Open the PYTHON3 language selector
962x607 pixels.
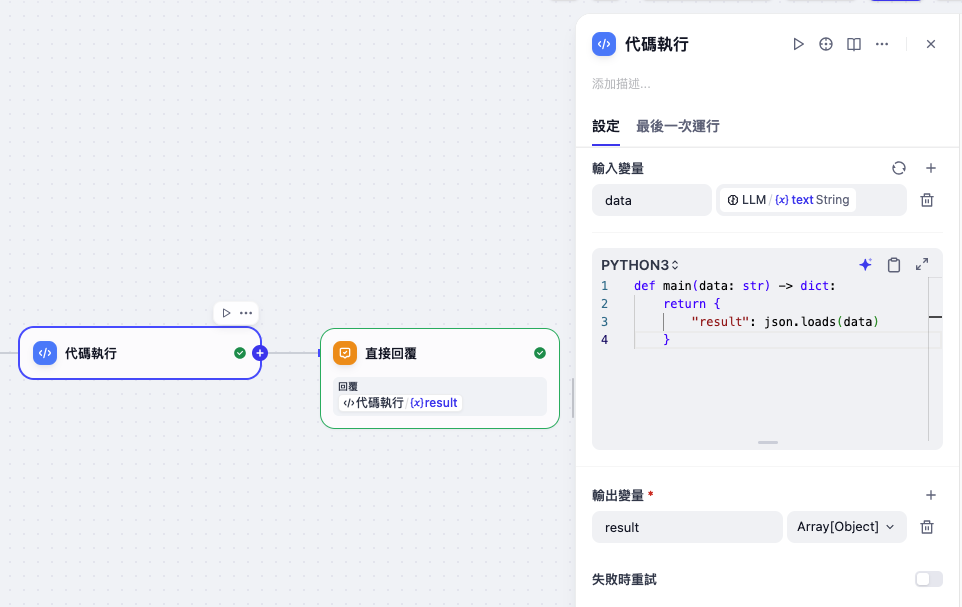(x=640, y=265)
